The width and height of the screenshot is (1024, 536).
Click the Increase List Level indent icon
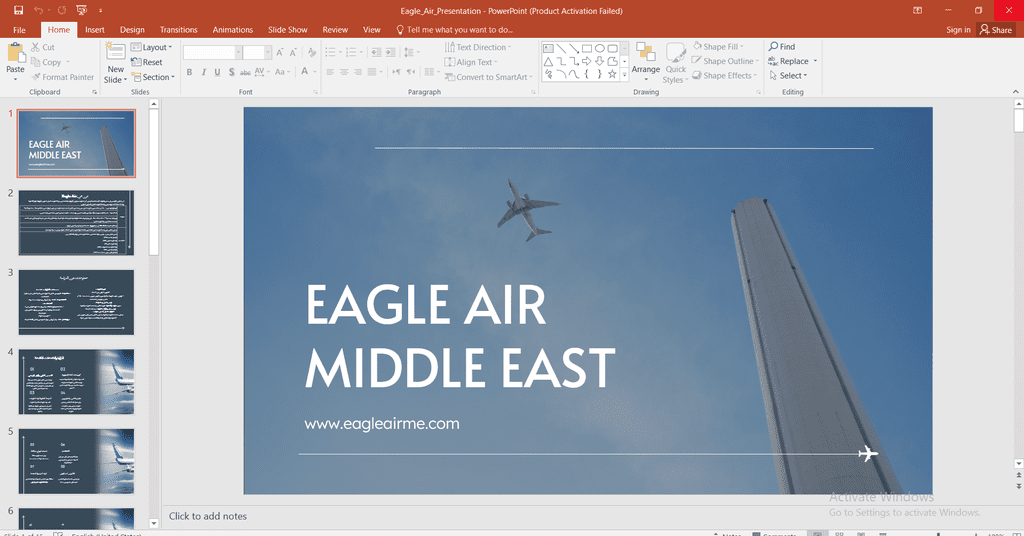click(x=390, y=53)
